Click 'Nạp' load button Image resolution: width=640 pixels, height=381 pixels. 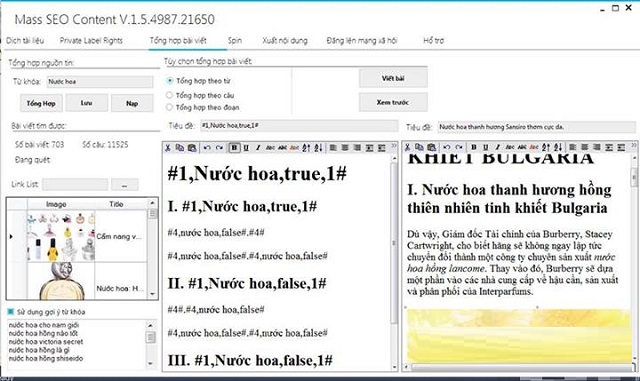tap(132, 103)
